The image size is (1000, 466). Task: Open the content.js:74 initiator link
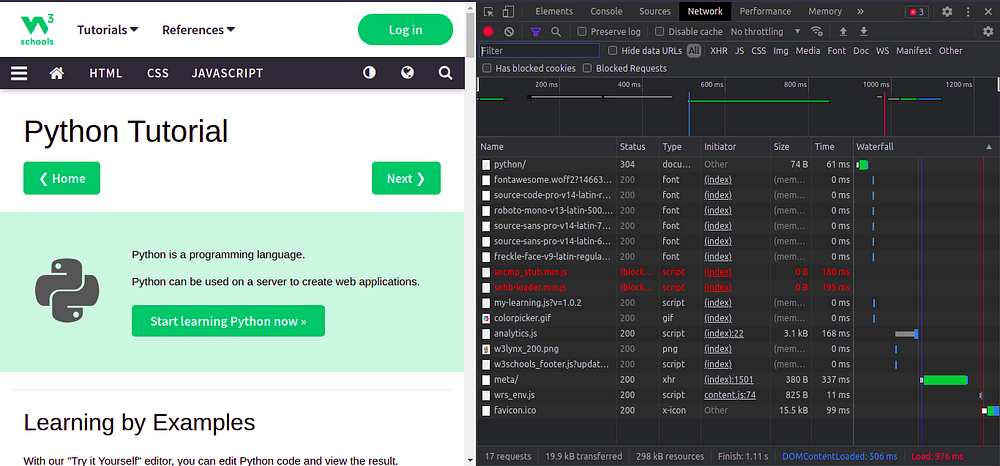point(730,395)
